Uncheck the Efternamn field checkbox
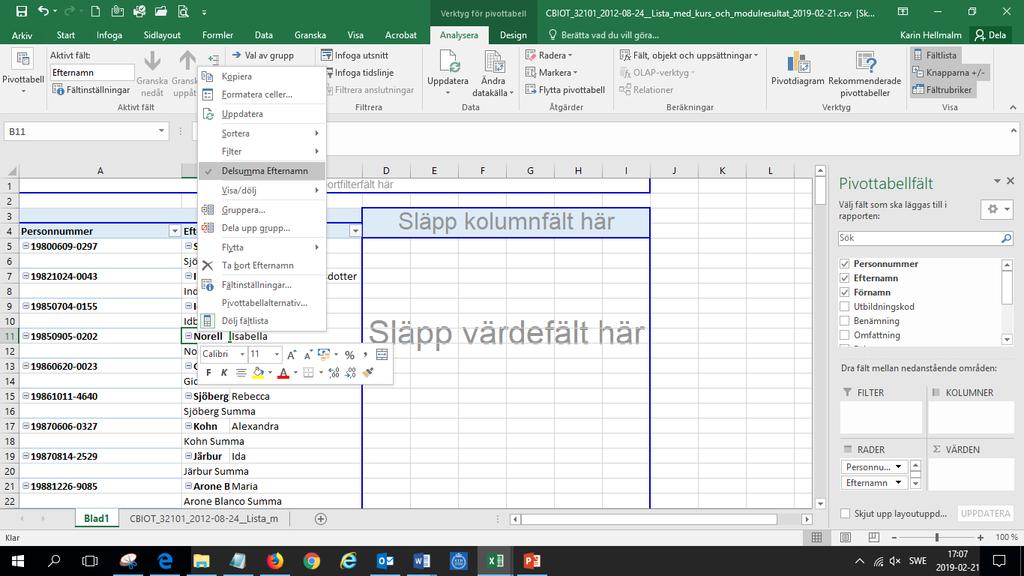The width and height of the screenshot is (1024, 576). pyautogui.click(x=844, y=278)
